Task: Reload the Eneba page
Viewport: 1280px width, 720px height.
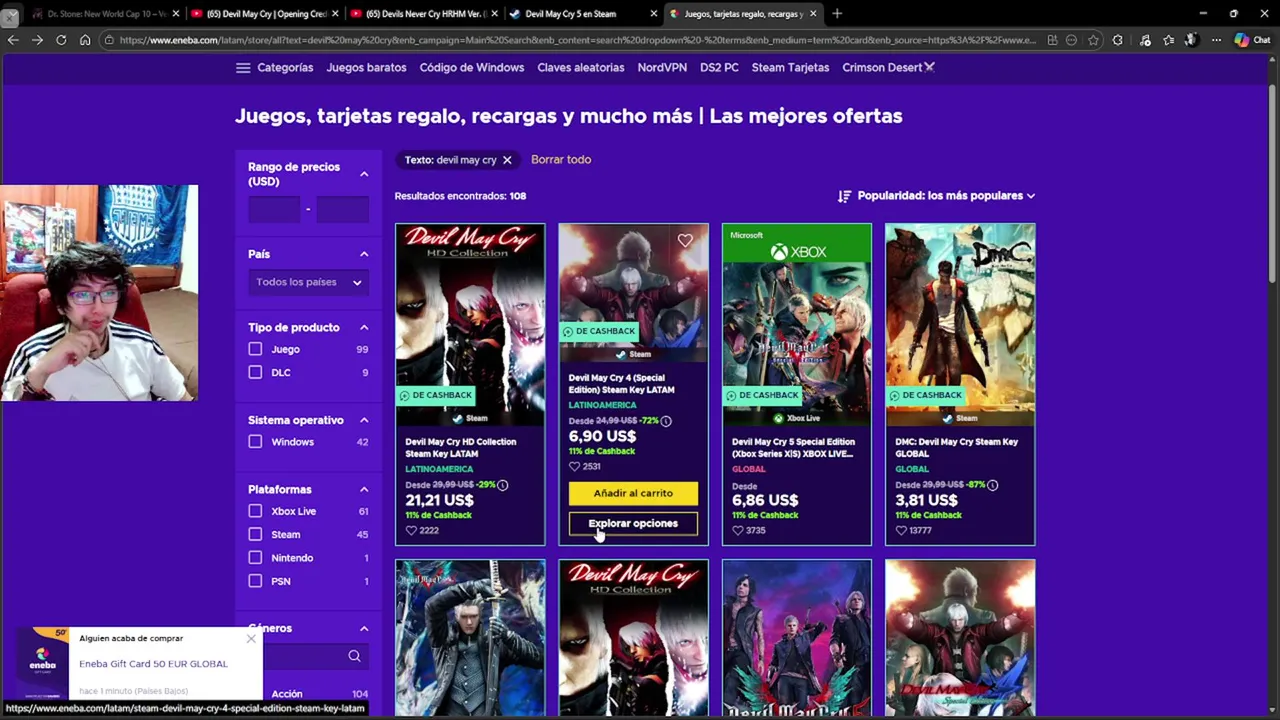Action: click(61, 40)
